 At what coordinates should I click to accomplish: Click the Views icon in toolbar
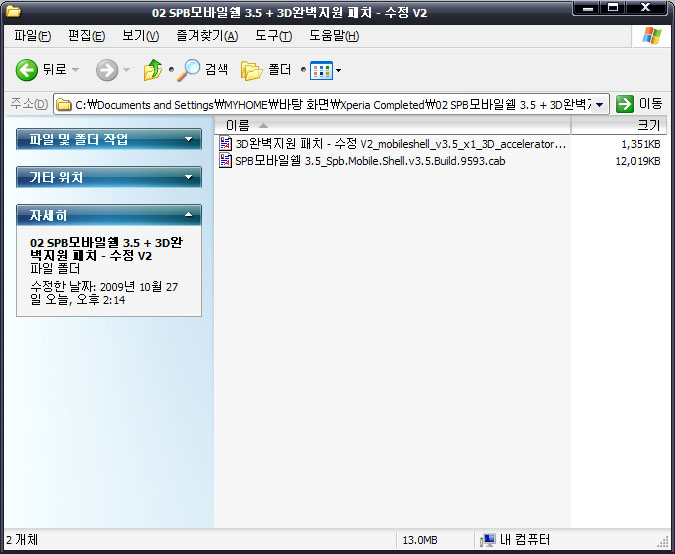point(321,70)
